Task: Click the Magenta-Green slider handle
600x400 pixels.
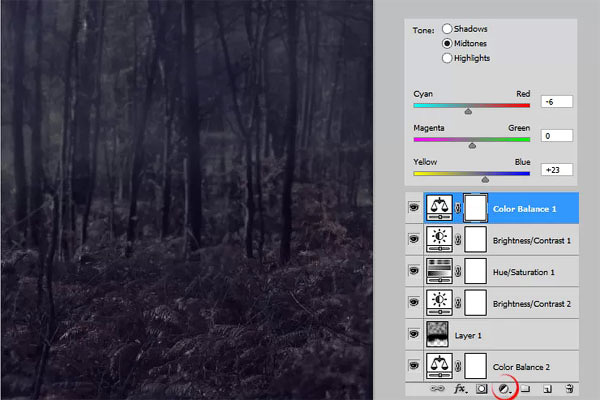Action: point(472,145)
